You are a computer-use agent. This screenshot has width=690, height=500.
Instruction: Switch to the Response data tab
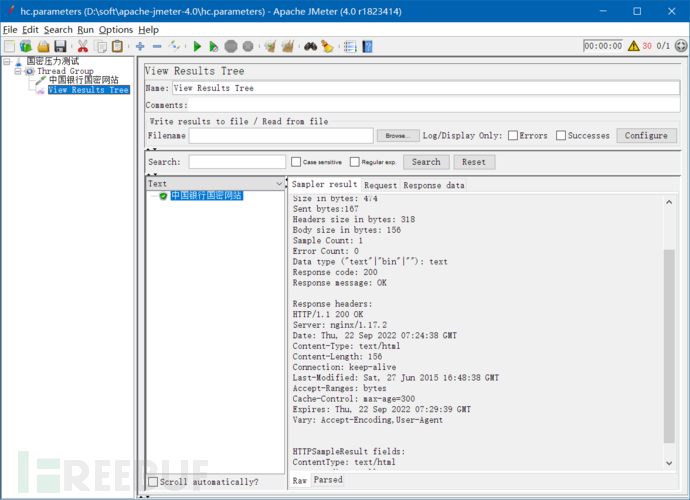pyautogui.click(x=433, y=185)
